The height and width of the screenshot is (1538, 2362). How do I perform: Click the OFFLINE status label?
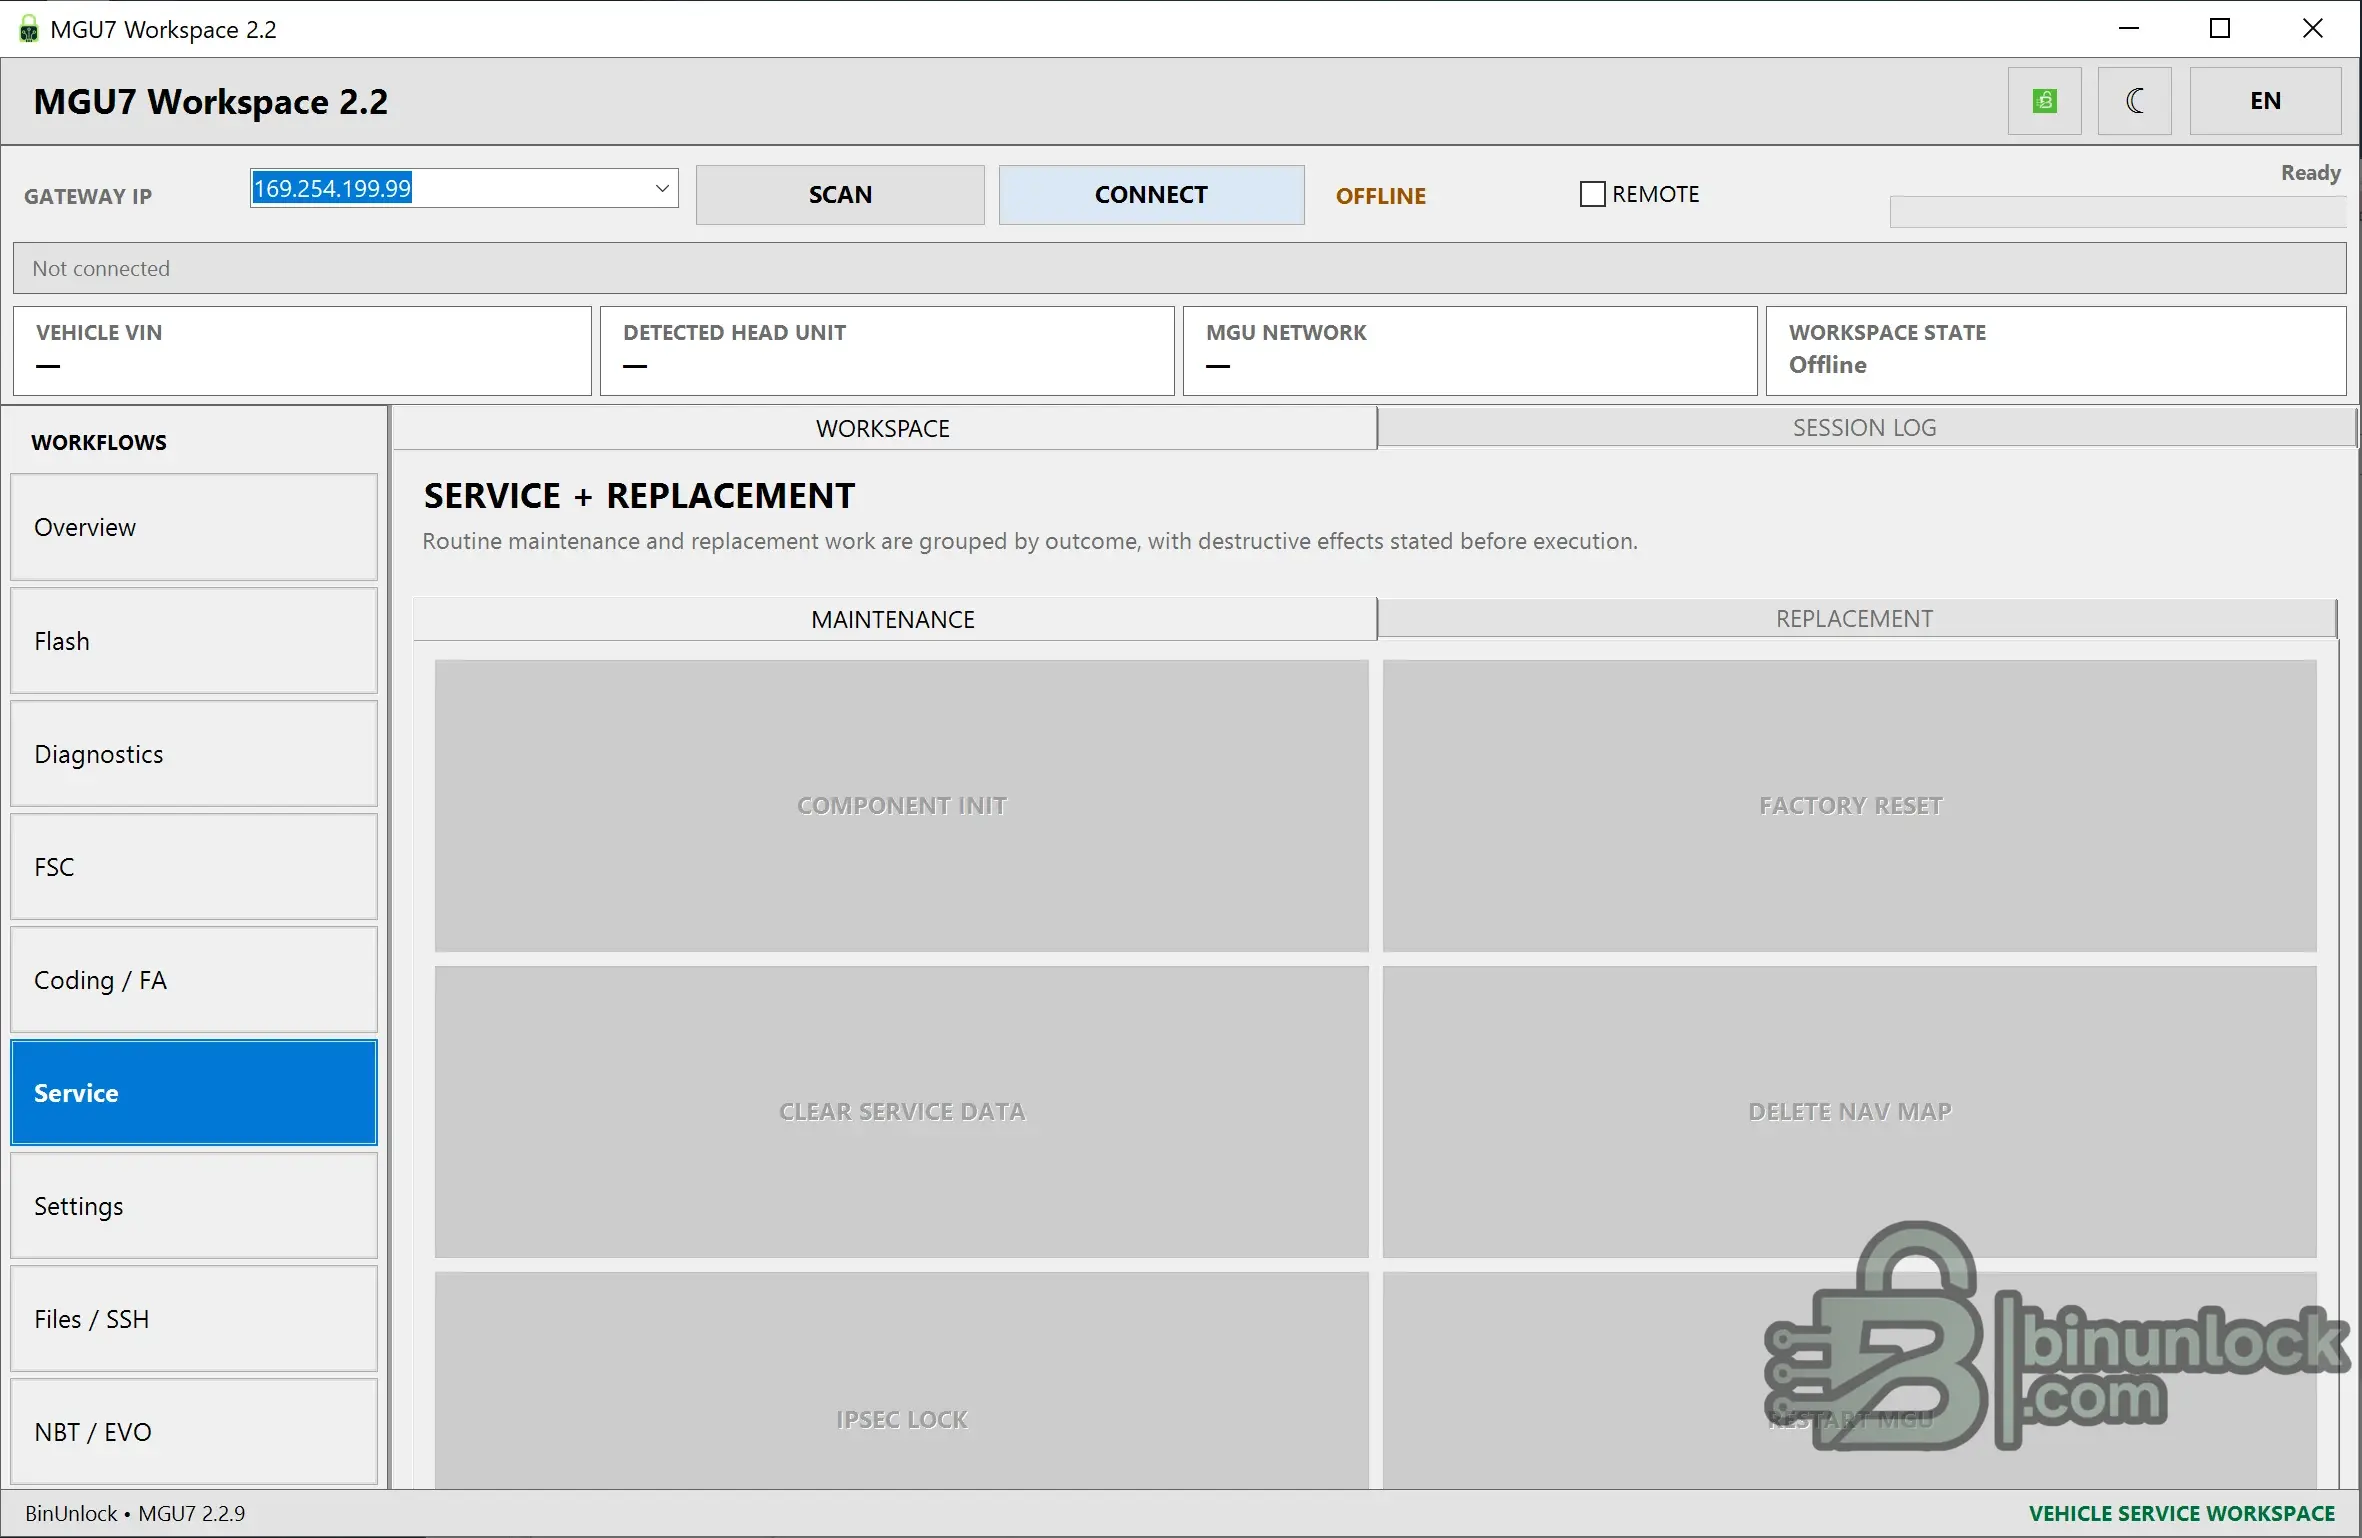(x=1381, y=196)
